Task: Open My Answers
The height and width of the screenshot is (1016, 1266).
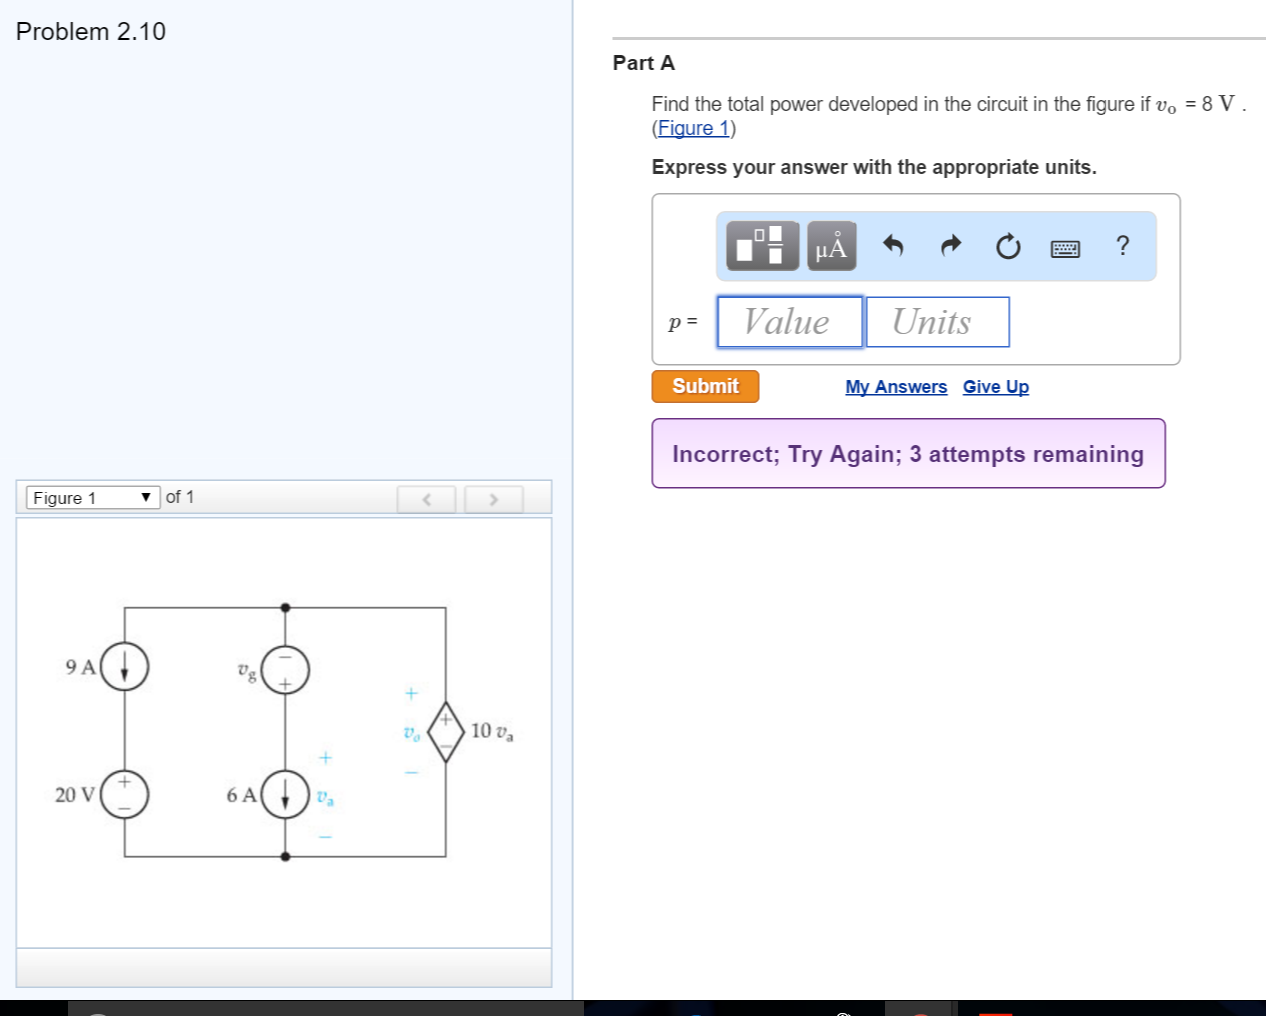Action: (x=895, y=386)
